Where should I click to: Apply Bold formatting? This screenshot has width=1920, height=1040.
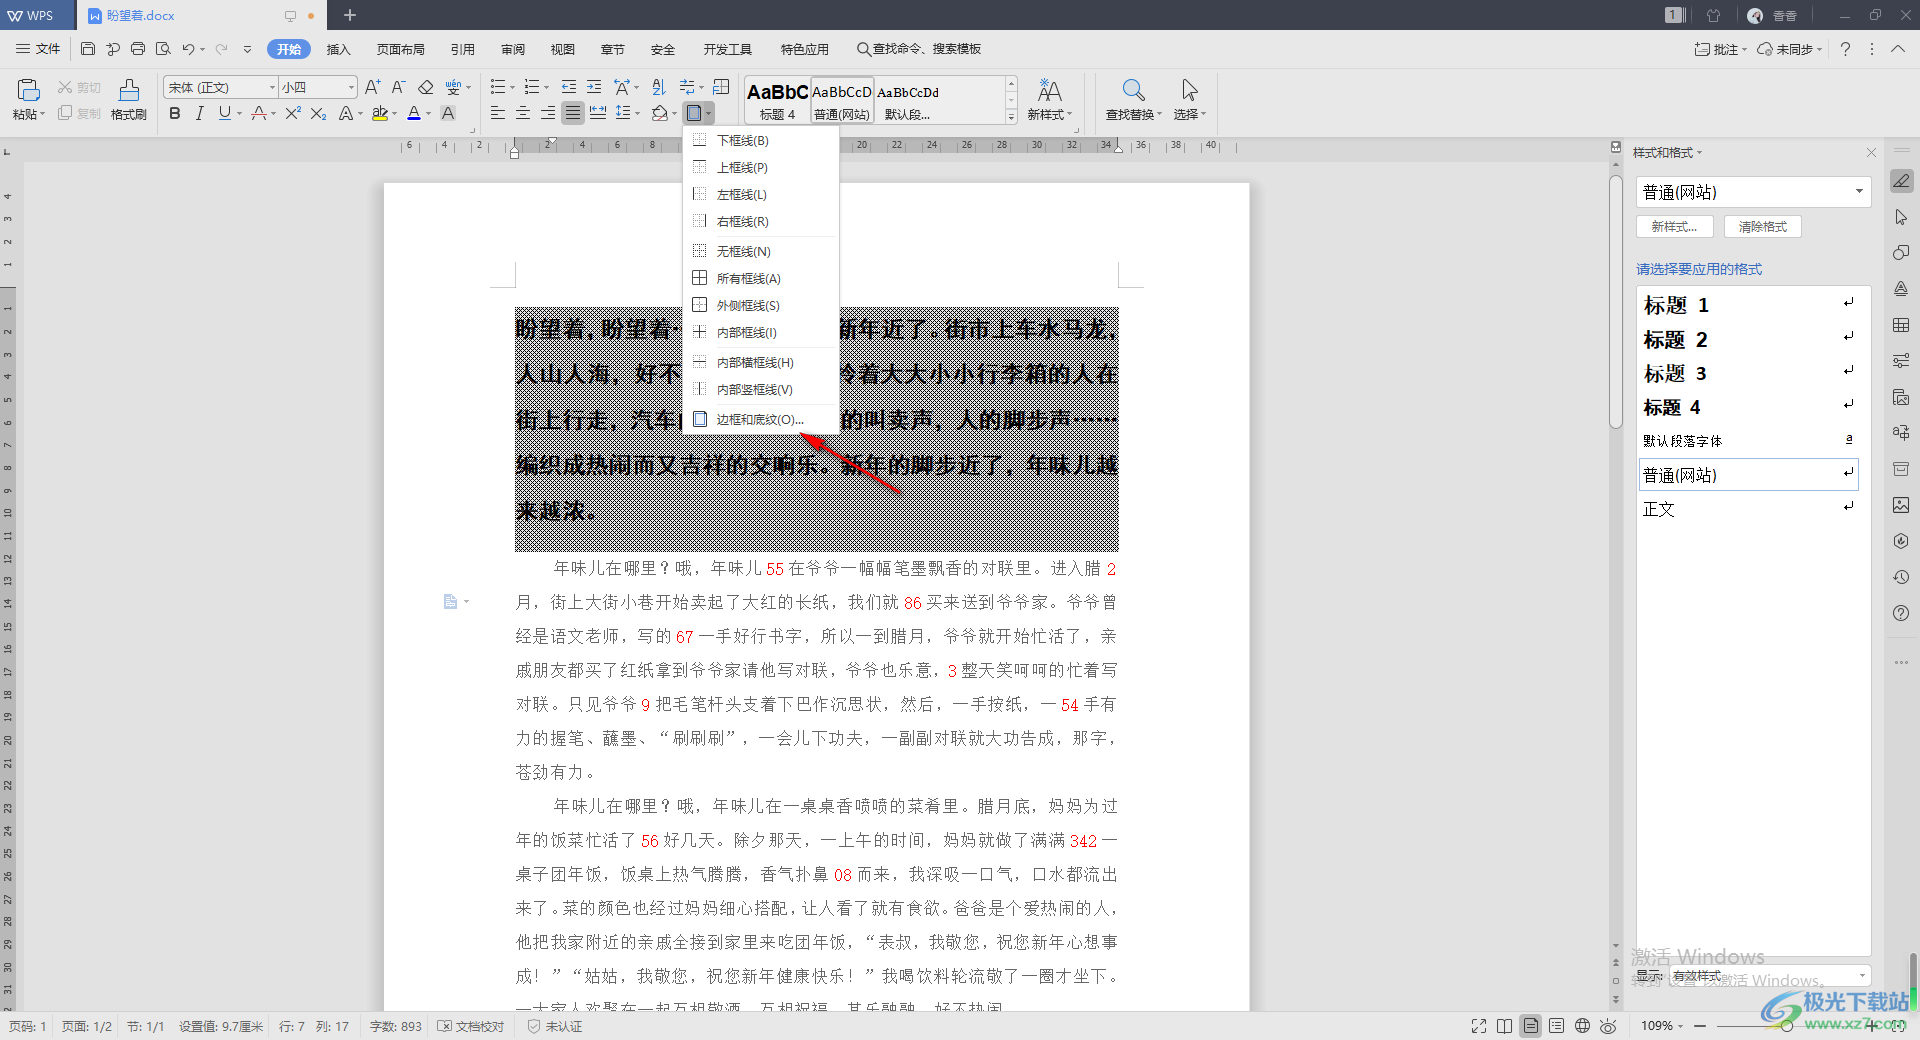[x=175, y=114]
